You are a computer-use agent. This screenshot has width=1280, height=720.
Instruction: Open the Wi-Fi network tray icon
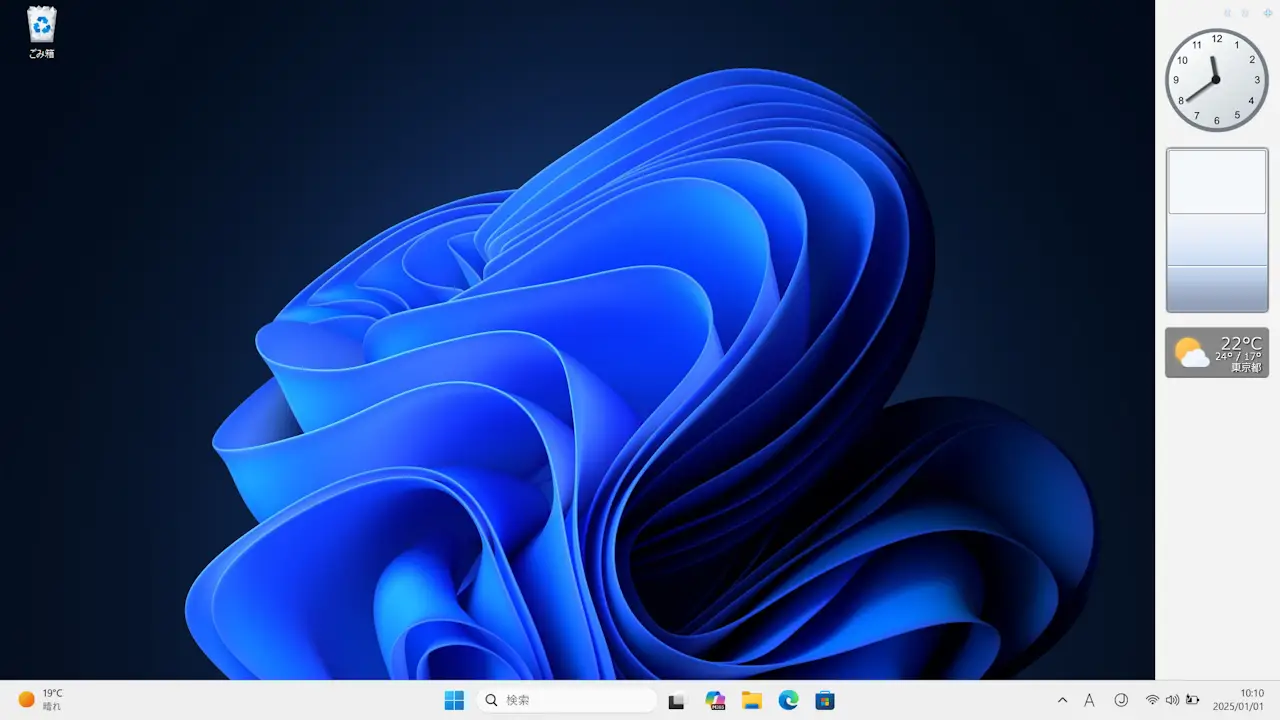(1152, 700)
